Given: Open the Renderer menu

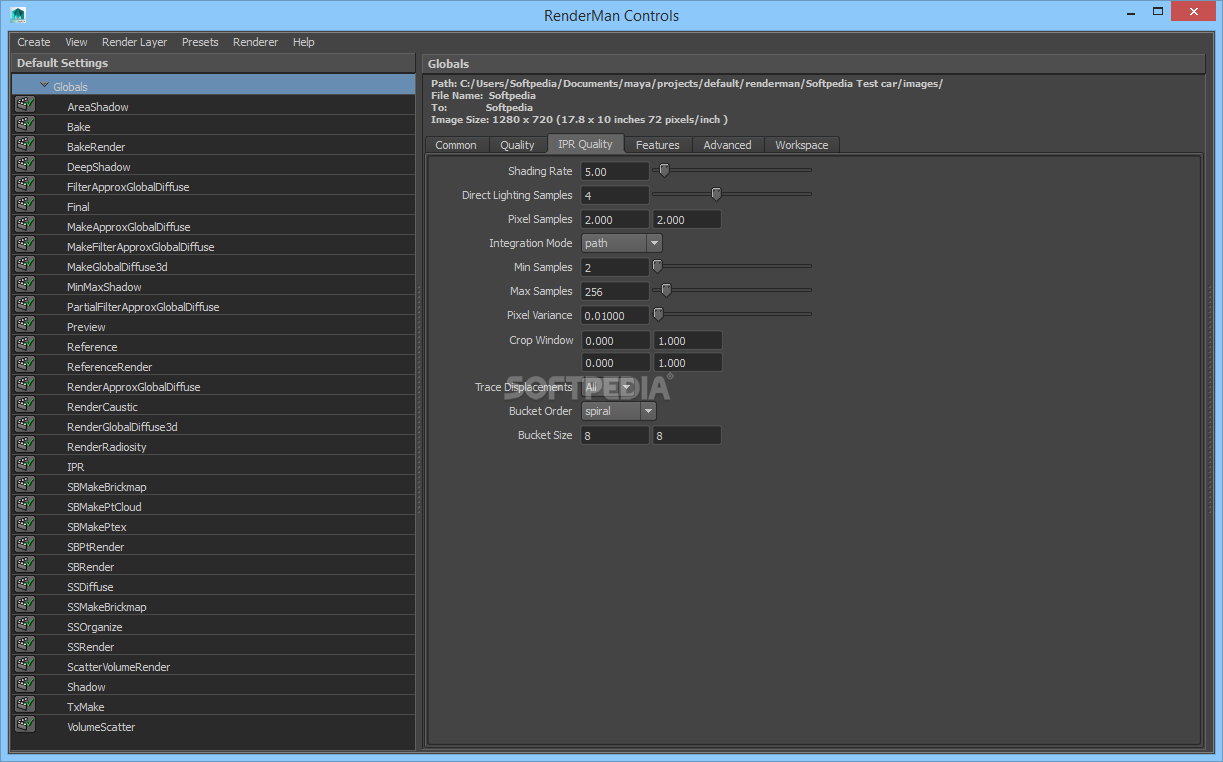Looking at the screenshot, I should (256, 42).
